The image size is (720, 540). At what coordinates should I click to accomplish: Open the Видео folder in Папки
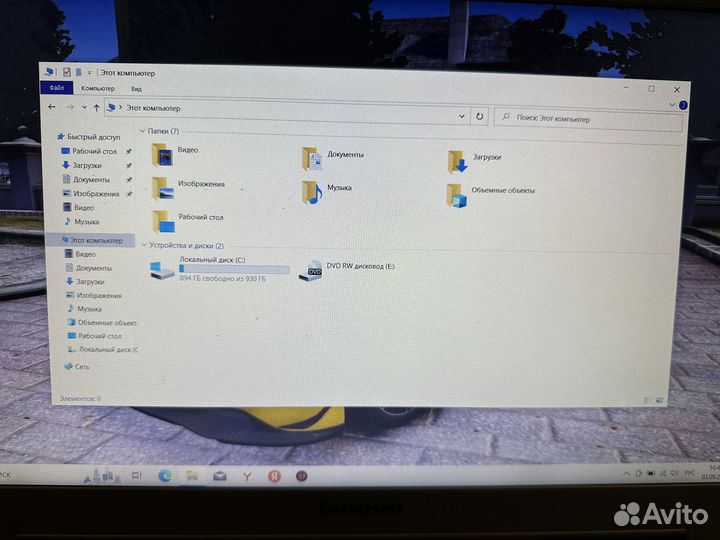pyautogui.click(x=175, y=154)
